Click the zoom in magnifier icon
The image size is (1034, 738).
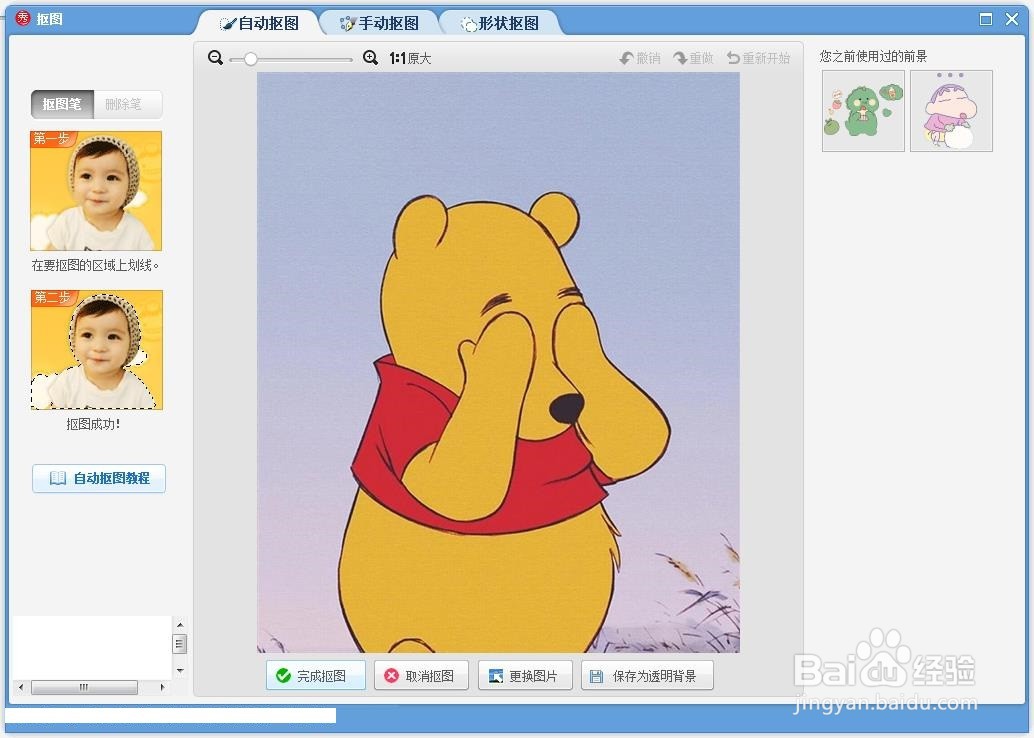pyautogui.click(x=371, y=58)
